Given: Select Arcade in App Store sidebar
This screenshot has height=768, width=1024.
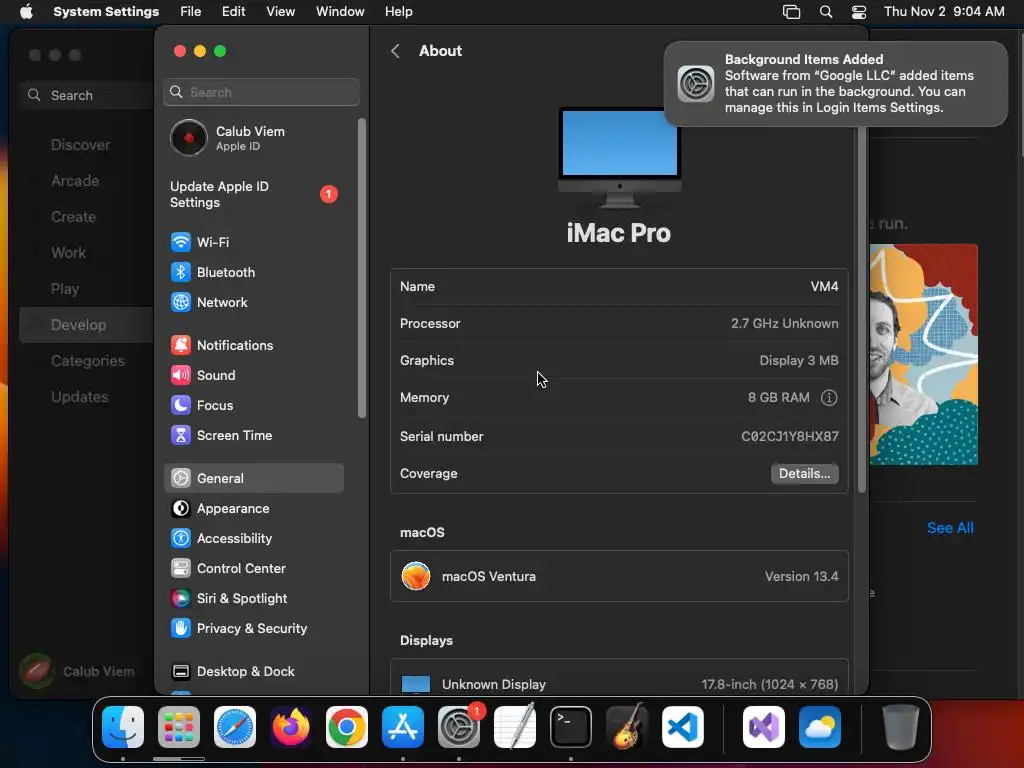Looking at the screenshot, I should coord(75,181).
